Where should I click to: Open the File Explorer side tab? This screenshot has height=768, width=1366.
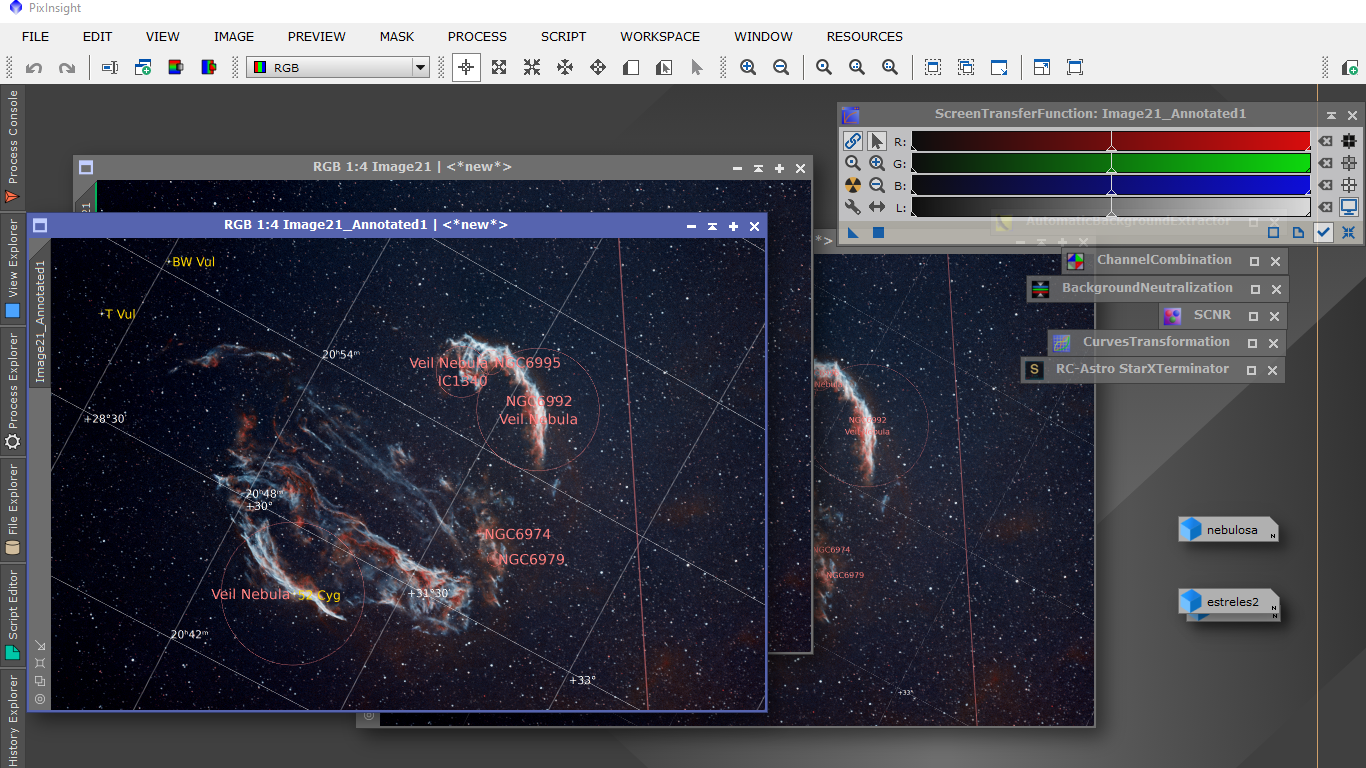tap(12, 509)
